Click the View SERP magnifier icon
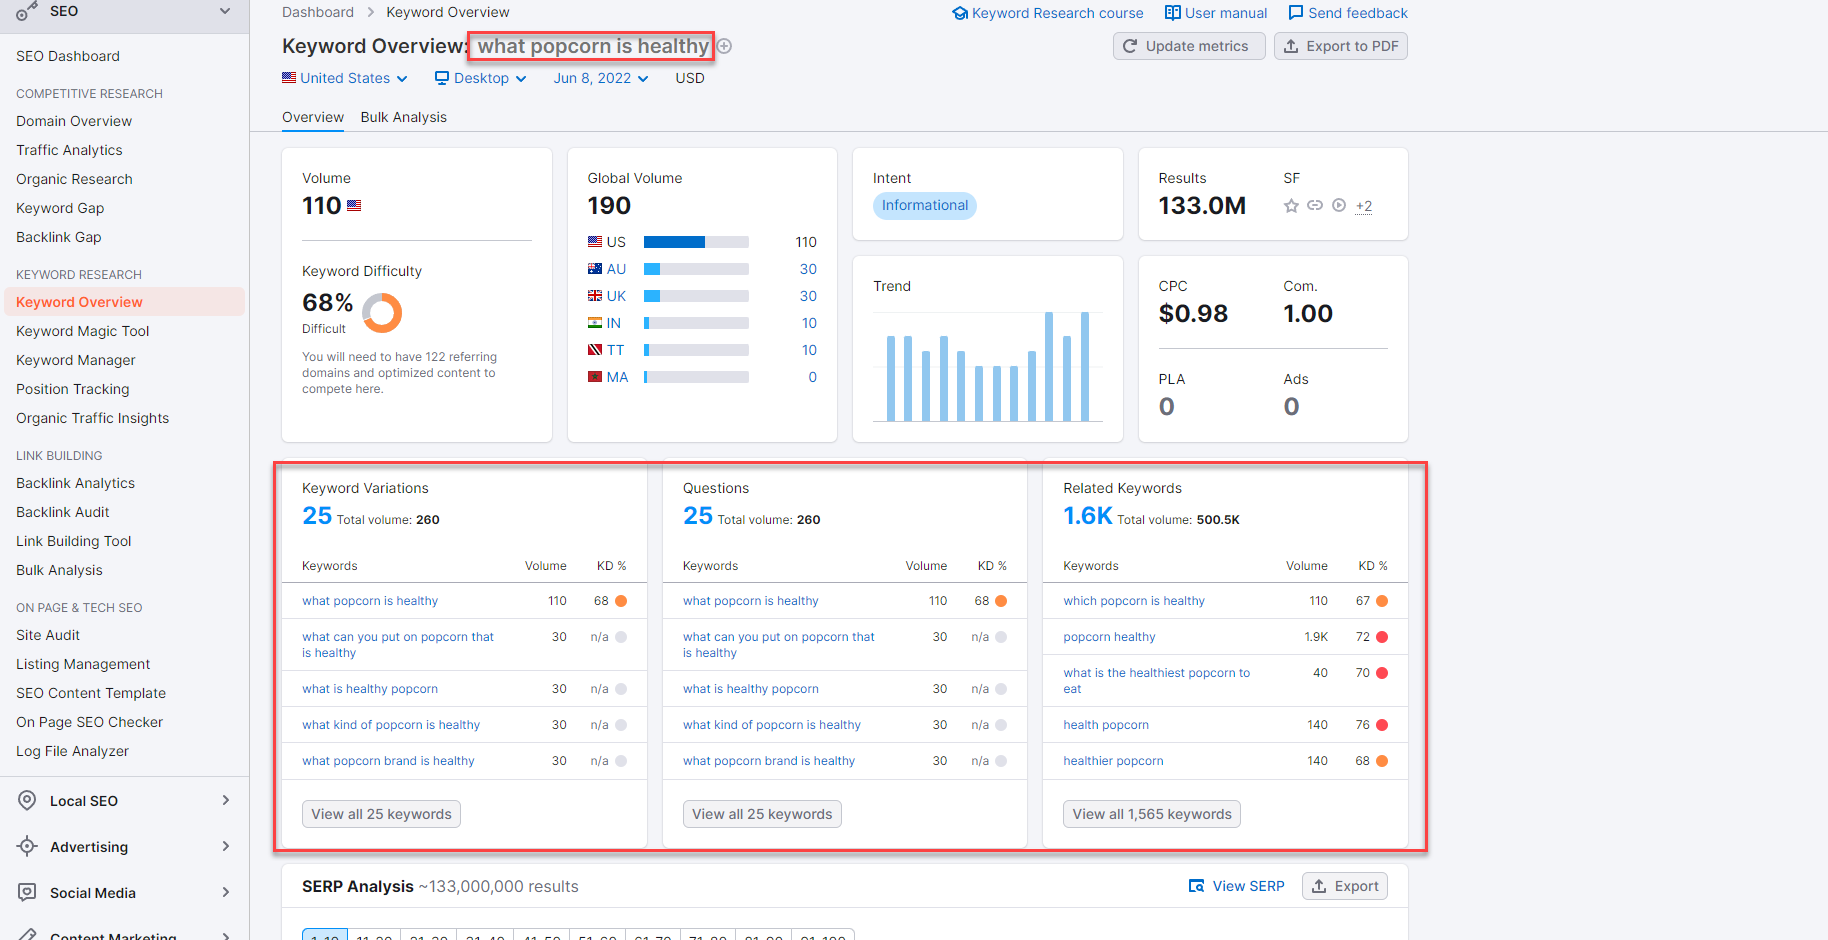This screenshot has width=1828, height=940. [x=1196, y=886]
